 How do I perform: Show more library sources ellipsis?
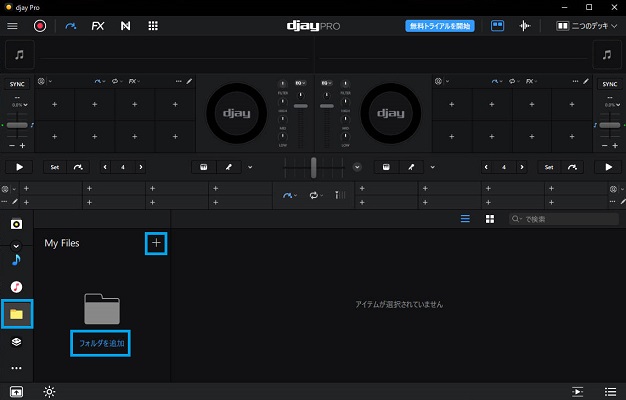16,368
